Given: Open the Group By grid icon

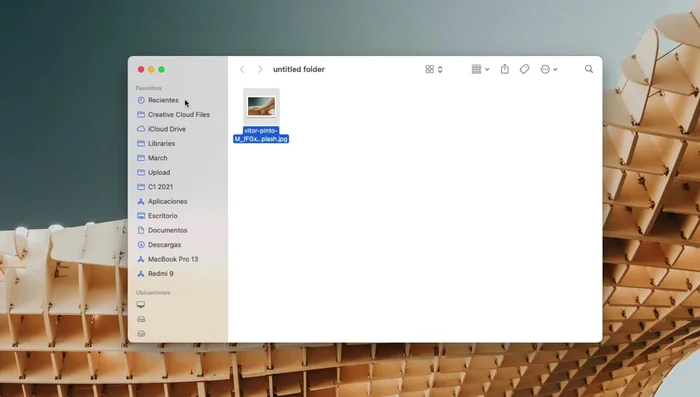Looking at the screenshot, I should 476,69.
